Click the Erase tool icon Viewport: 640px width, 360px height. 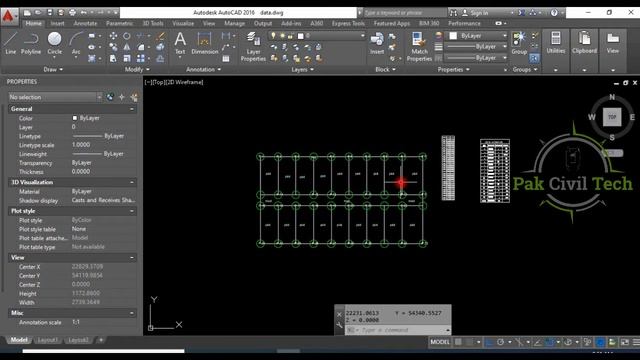click(161, 36)
